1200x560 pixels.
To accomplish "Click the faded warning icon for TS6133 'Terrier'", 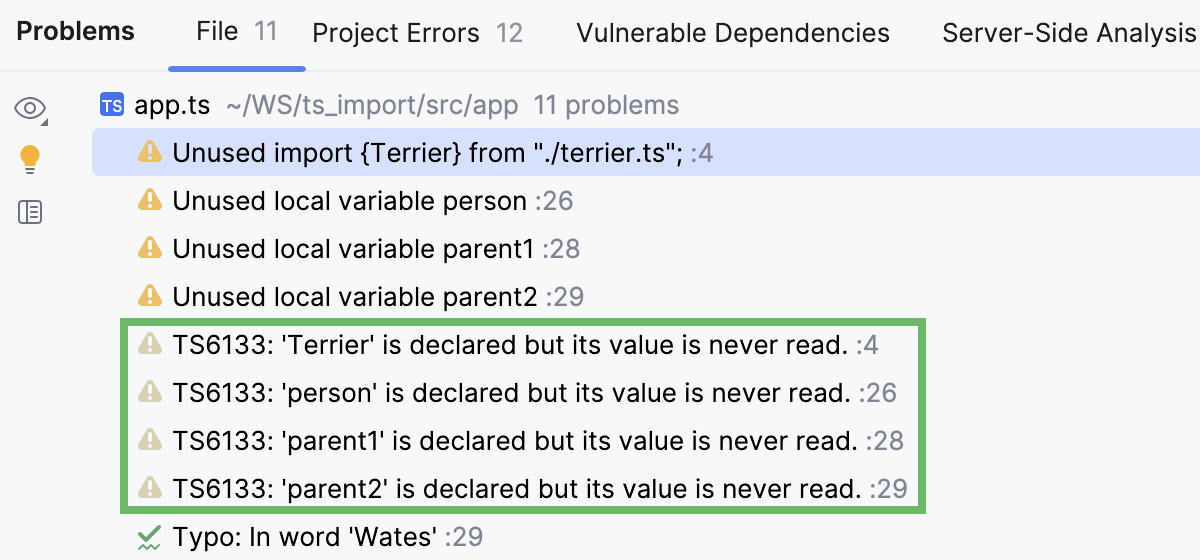I will 150,345.
